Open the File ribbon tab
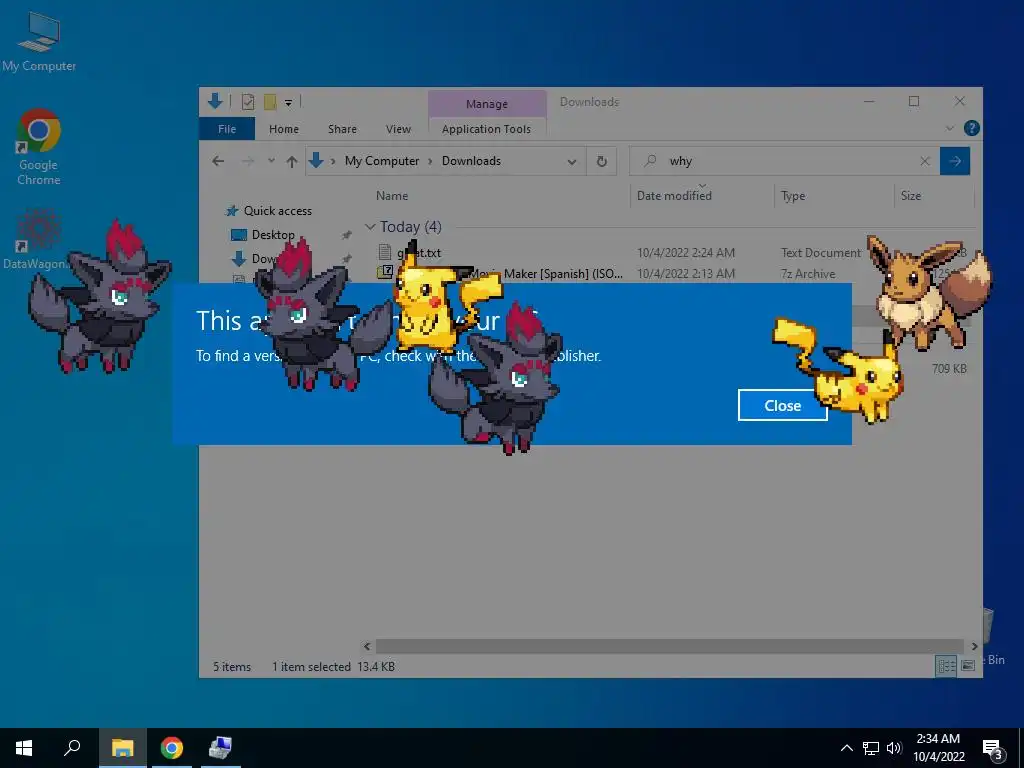 (227, 129)
